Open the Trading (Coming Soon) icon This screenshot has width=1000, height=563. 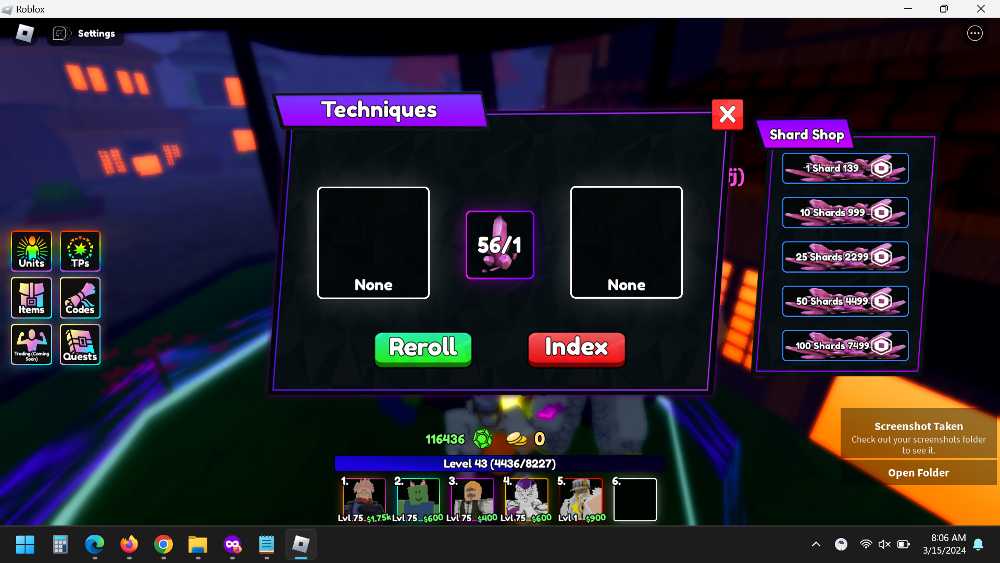[x=31, y=344]
